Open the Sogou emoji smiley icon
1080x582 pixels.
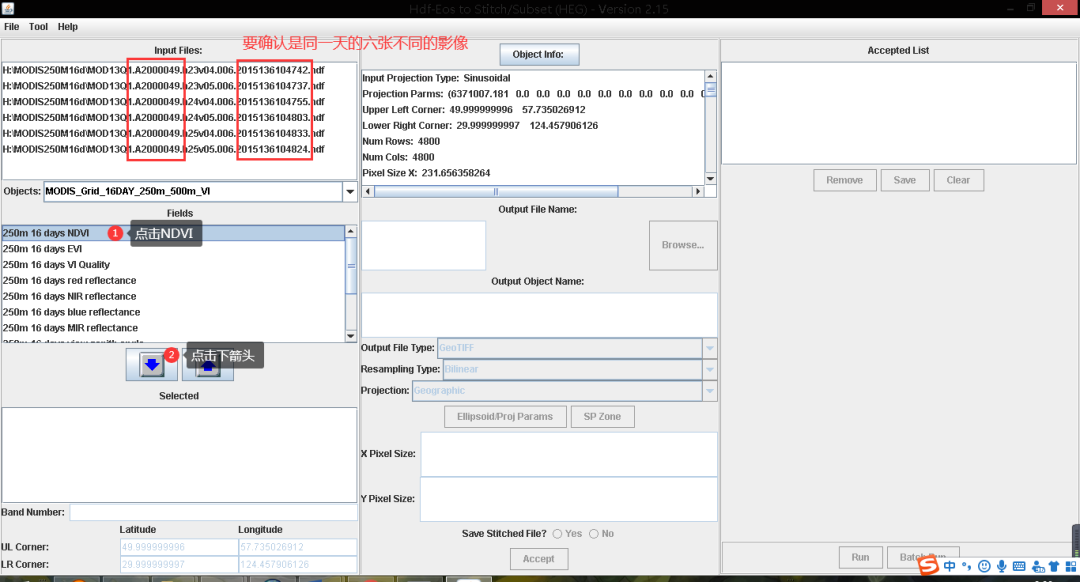984,566
